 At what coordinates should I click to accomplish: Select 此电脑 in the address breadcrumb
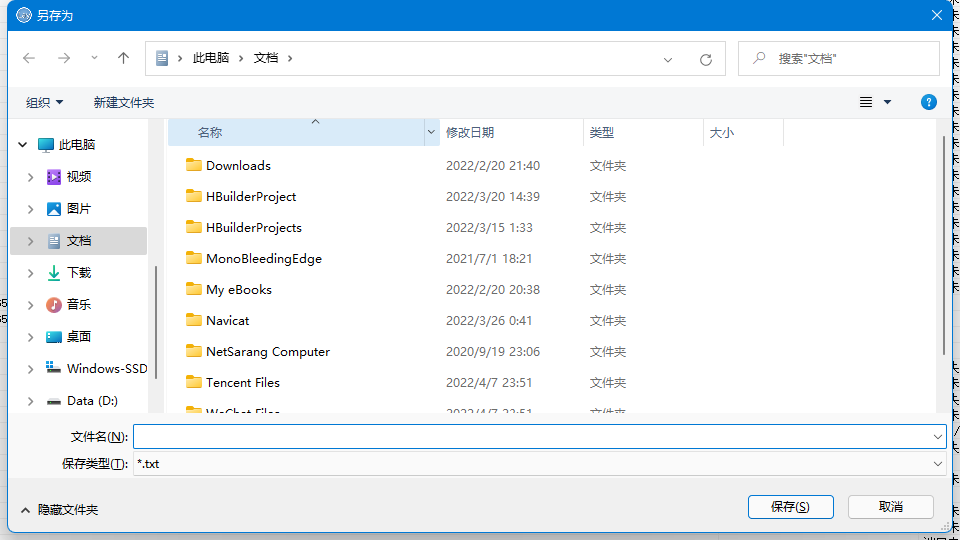(x=211, y=58)
